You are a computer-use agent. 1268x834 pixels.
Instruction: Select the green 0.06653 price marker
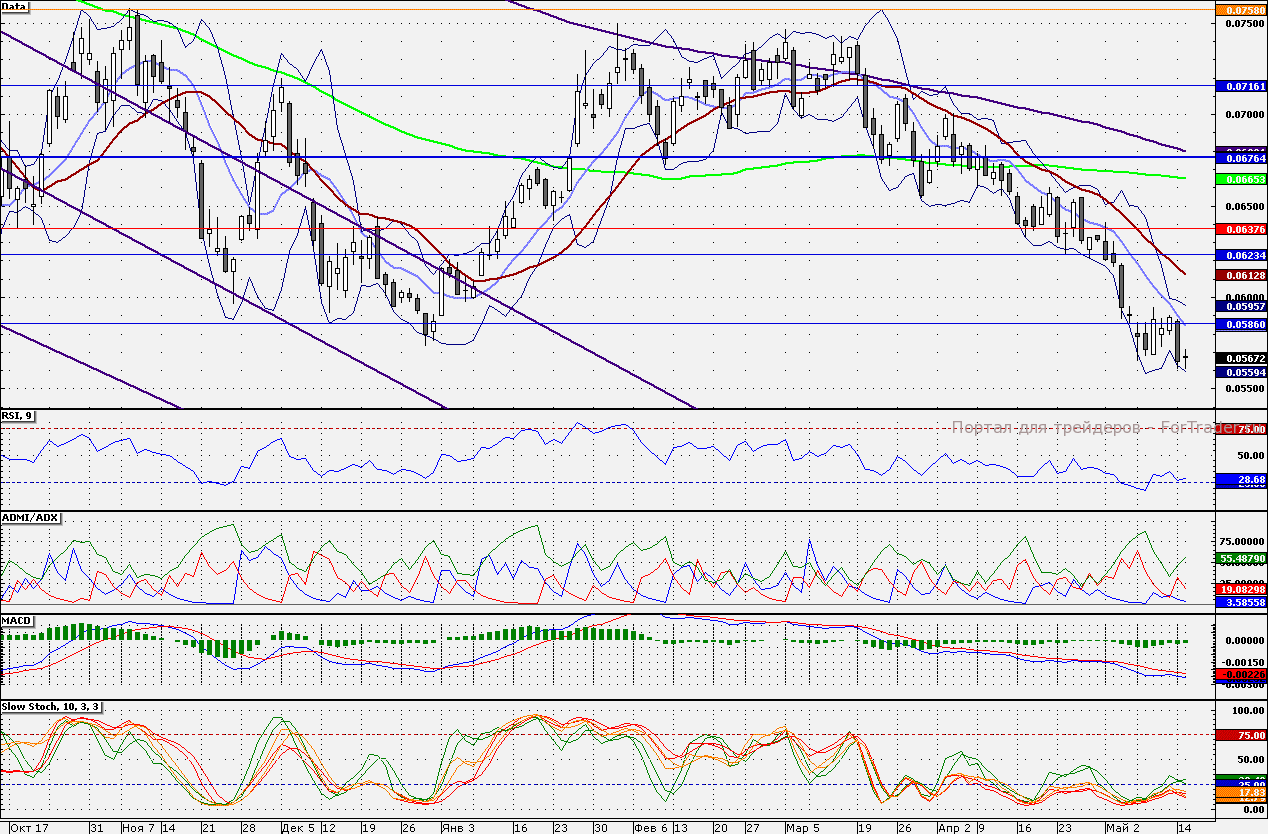pos(1240,178)
